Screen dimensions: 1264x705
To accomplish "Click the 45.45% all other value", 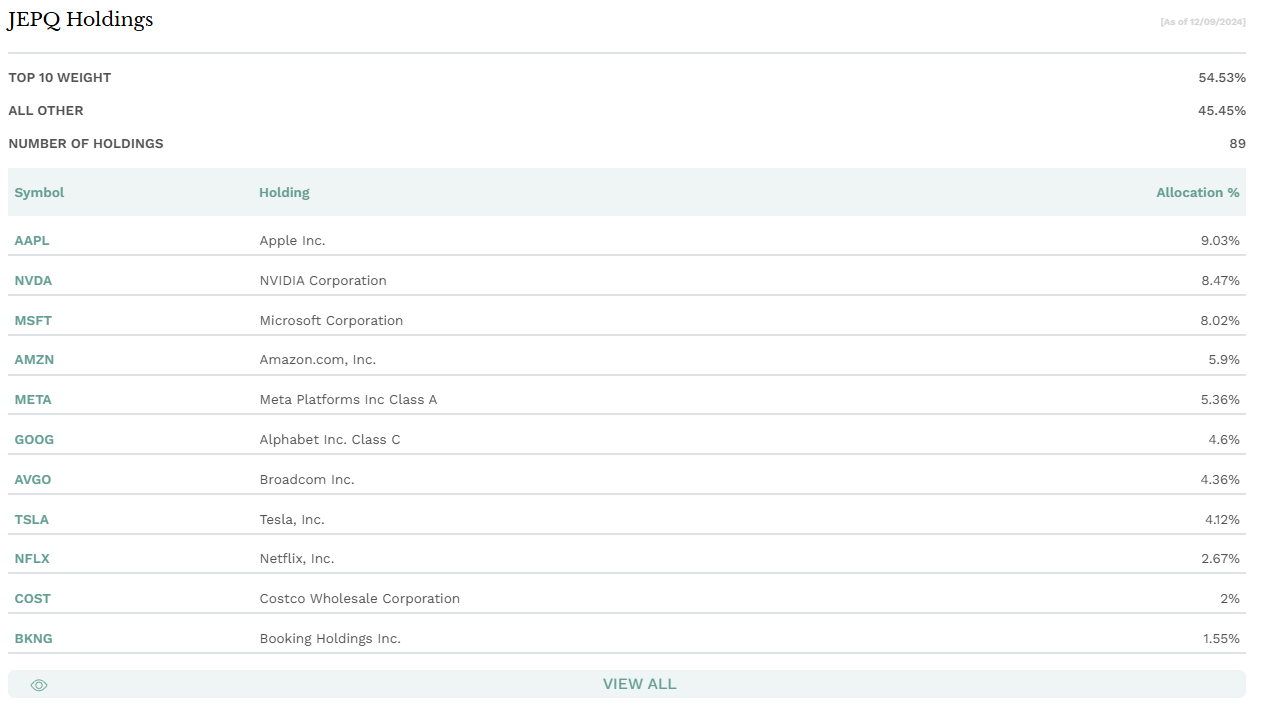I will [x=1222, y=111].
